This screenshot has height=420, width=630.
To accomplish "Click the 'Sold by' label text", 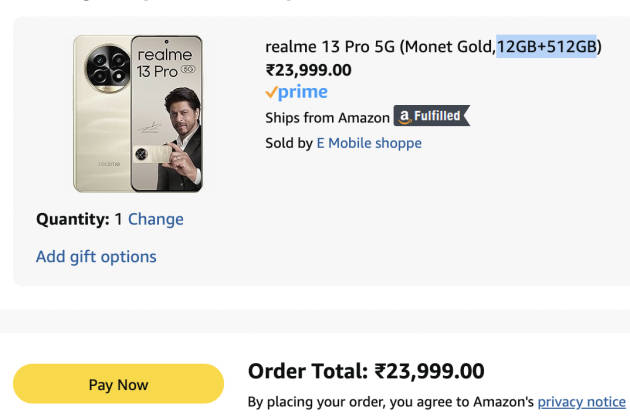I will tap(288, 143).
